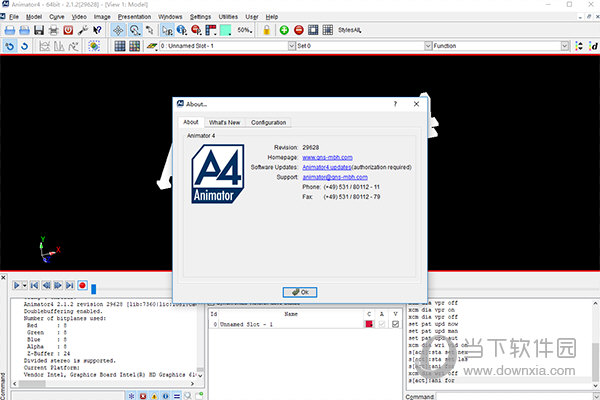Screen dimensions: 600x400
Task: Open the Utilities menu
Action: pyautogui.click(x=228, y=17)
